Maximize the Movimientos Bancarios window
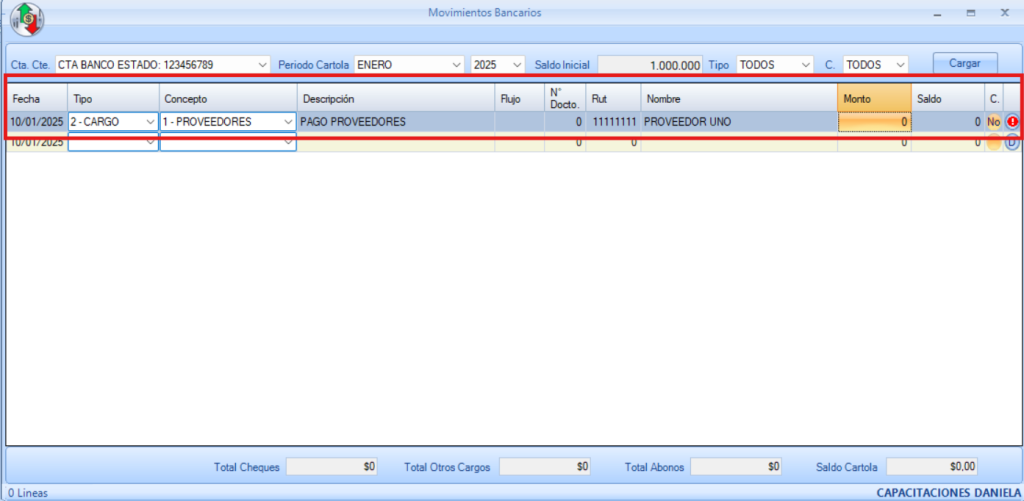 pos(970,13)
